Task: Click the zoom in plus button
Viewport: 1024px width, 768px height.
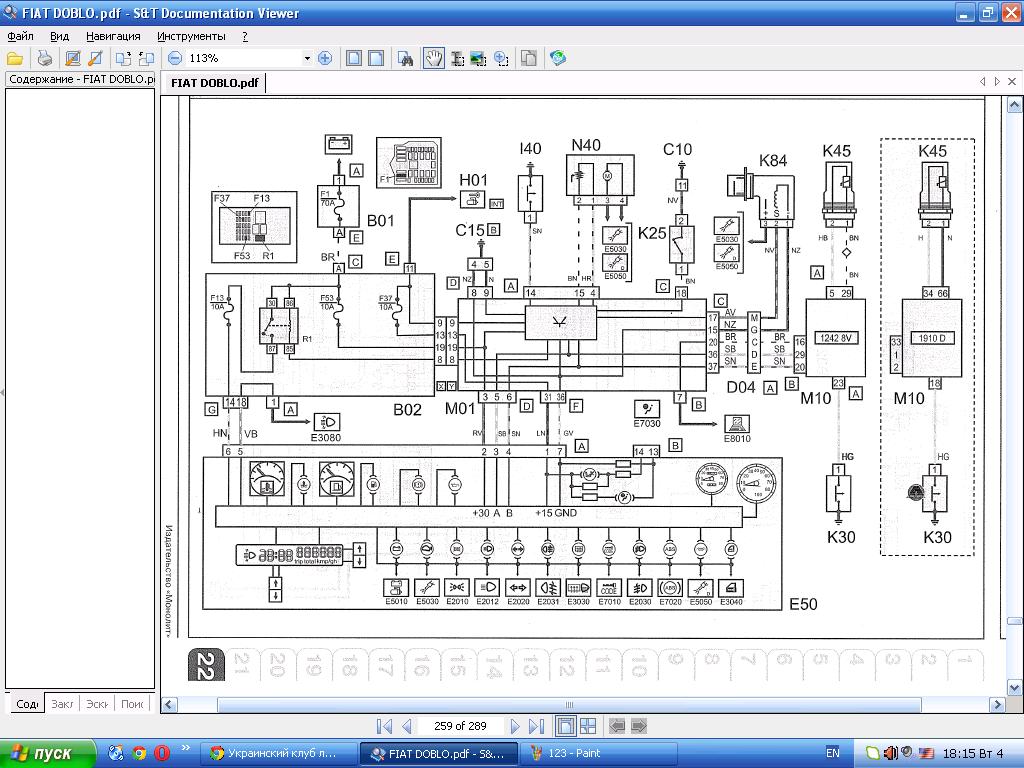Action: 324,59
